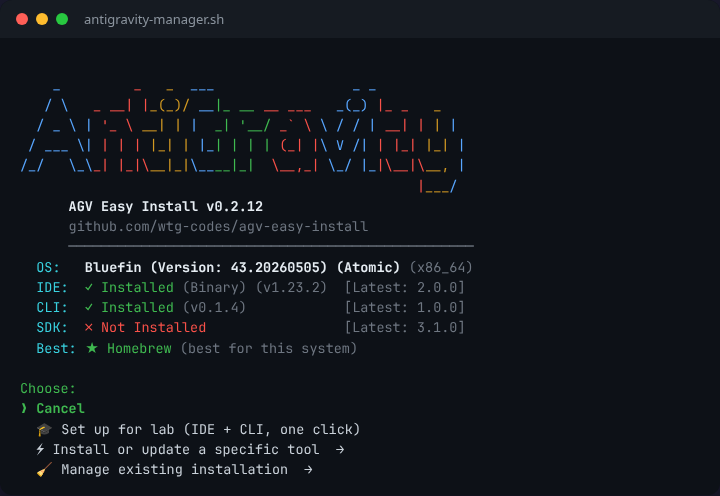Click the red Not Installed status
Screen dimensions: 720x496
click(153, 327)
